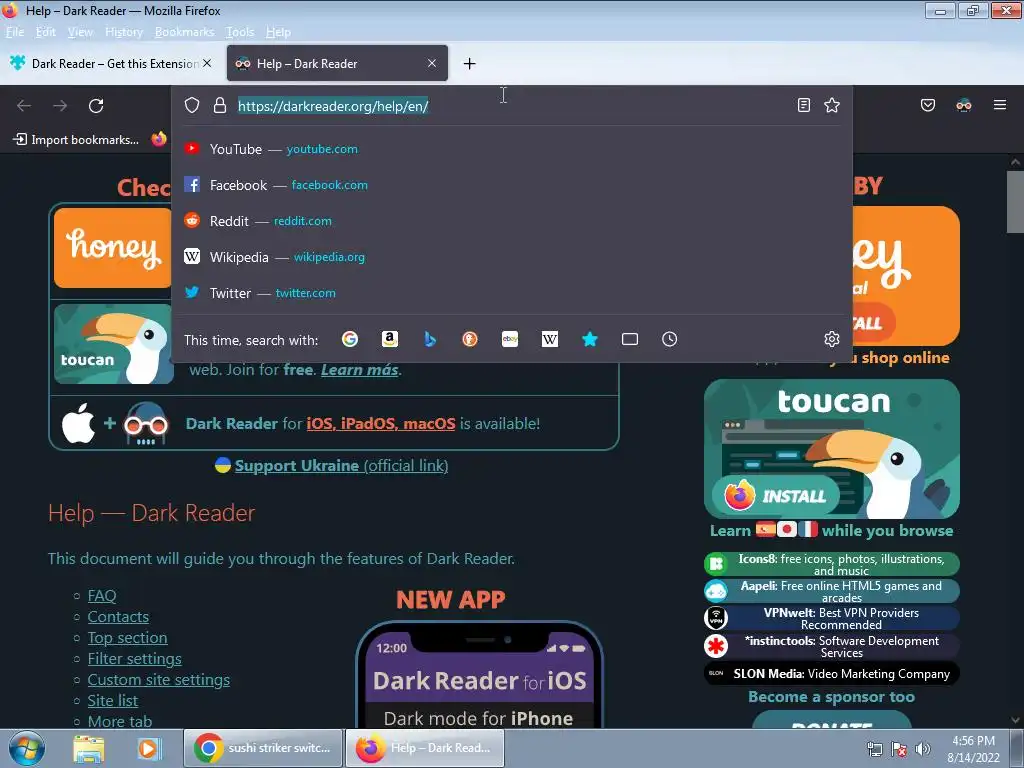Open the Bookmarks menu
The image size is (1024, 768).
pyautogui.click(x=184, y=32)
